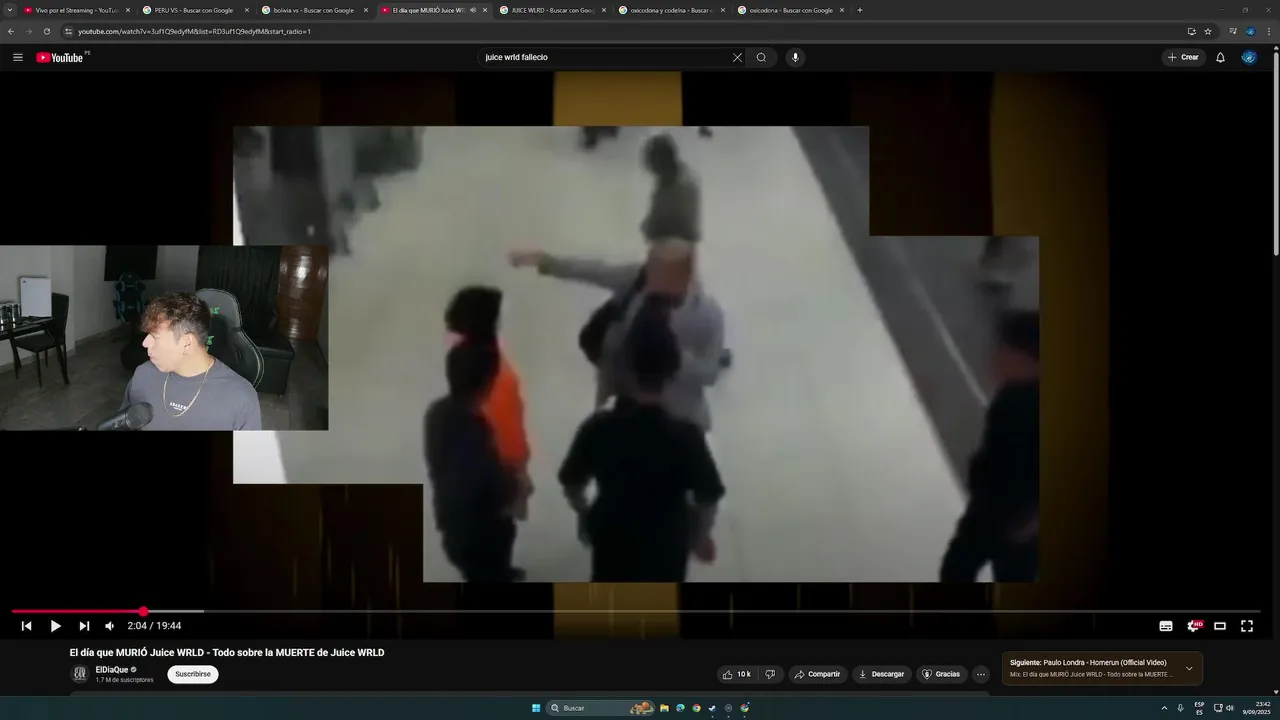Screen dimensions: 1280x720
Task: Share the video via Compartir
Action: (818, 674)
